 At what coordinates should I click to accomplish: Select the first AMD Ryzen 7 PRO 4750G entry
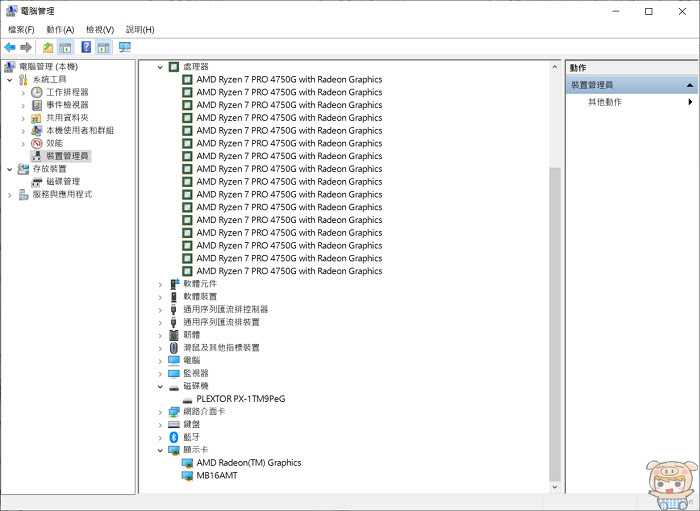pyautogui.click(x=289, y=79)
